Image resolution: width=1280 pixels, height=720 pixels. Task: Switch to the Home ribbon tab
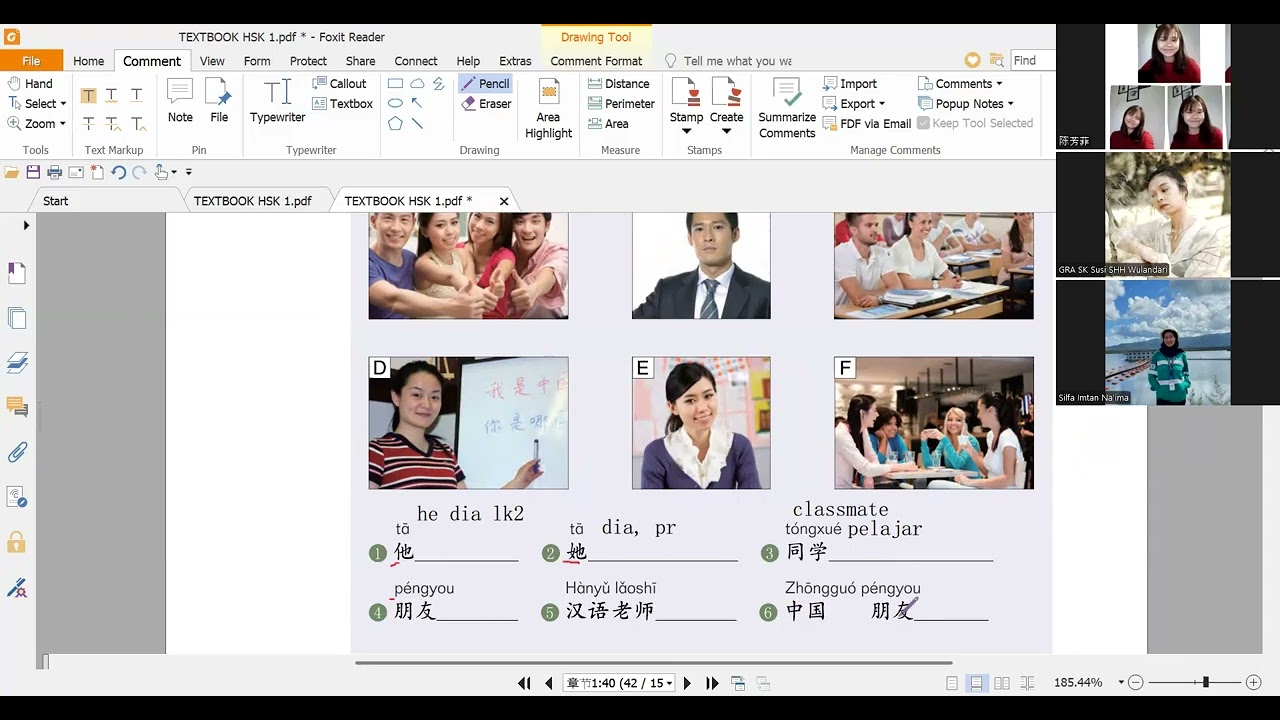tap(88, 61)
